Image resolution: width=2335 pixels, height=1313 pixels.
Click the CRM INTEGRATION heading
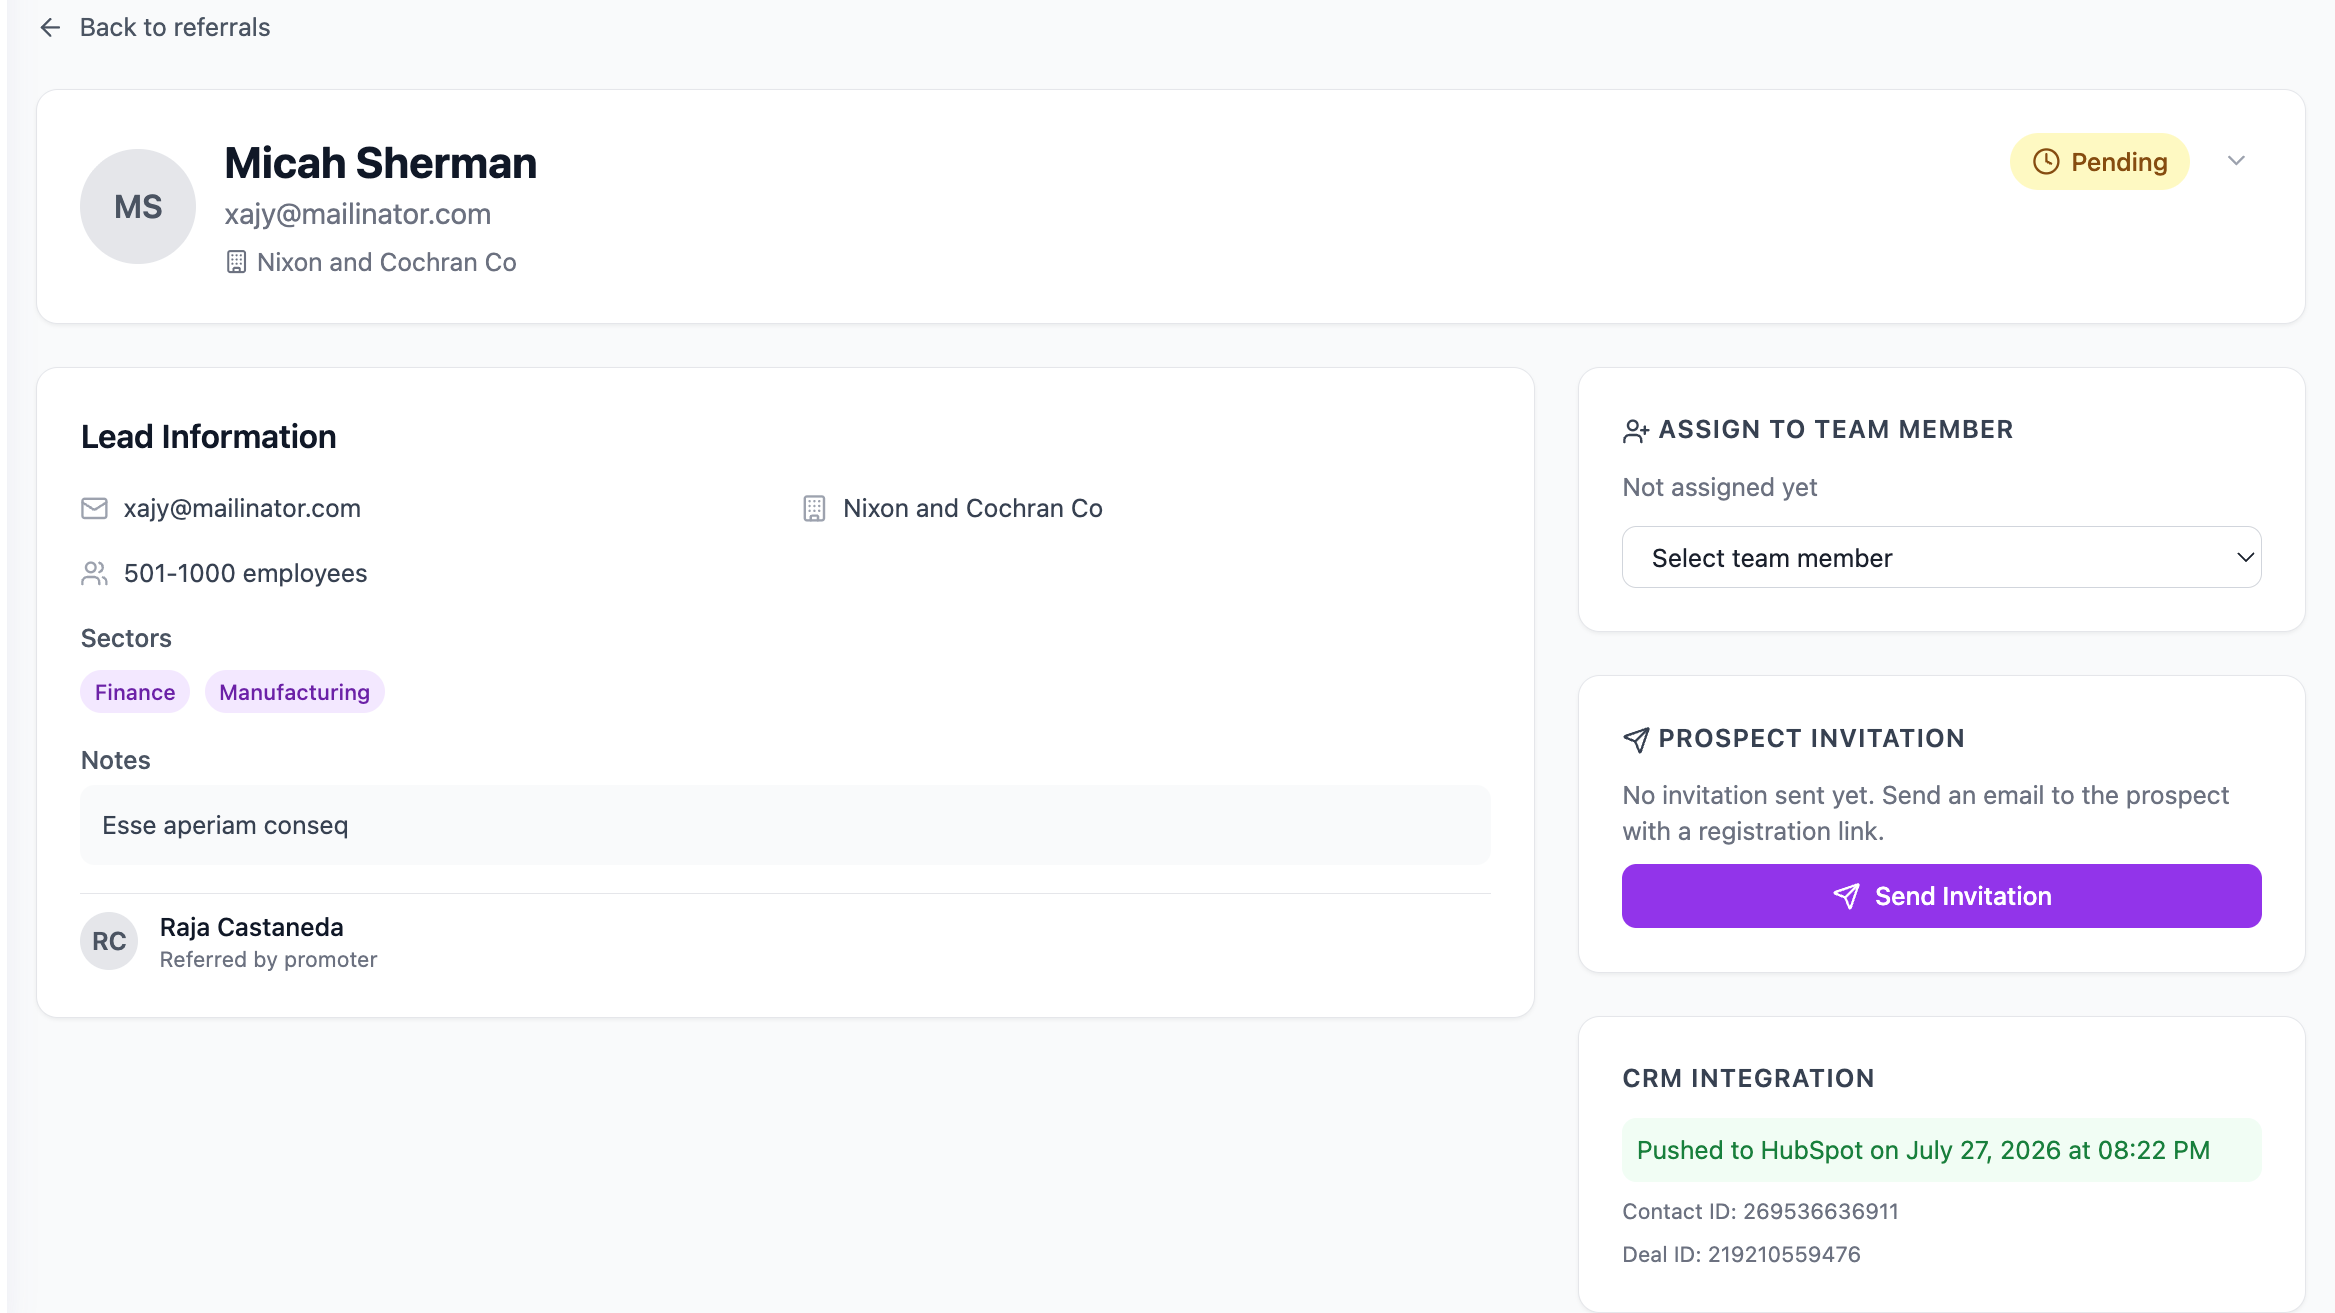coord(1748,1078)
